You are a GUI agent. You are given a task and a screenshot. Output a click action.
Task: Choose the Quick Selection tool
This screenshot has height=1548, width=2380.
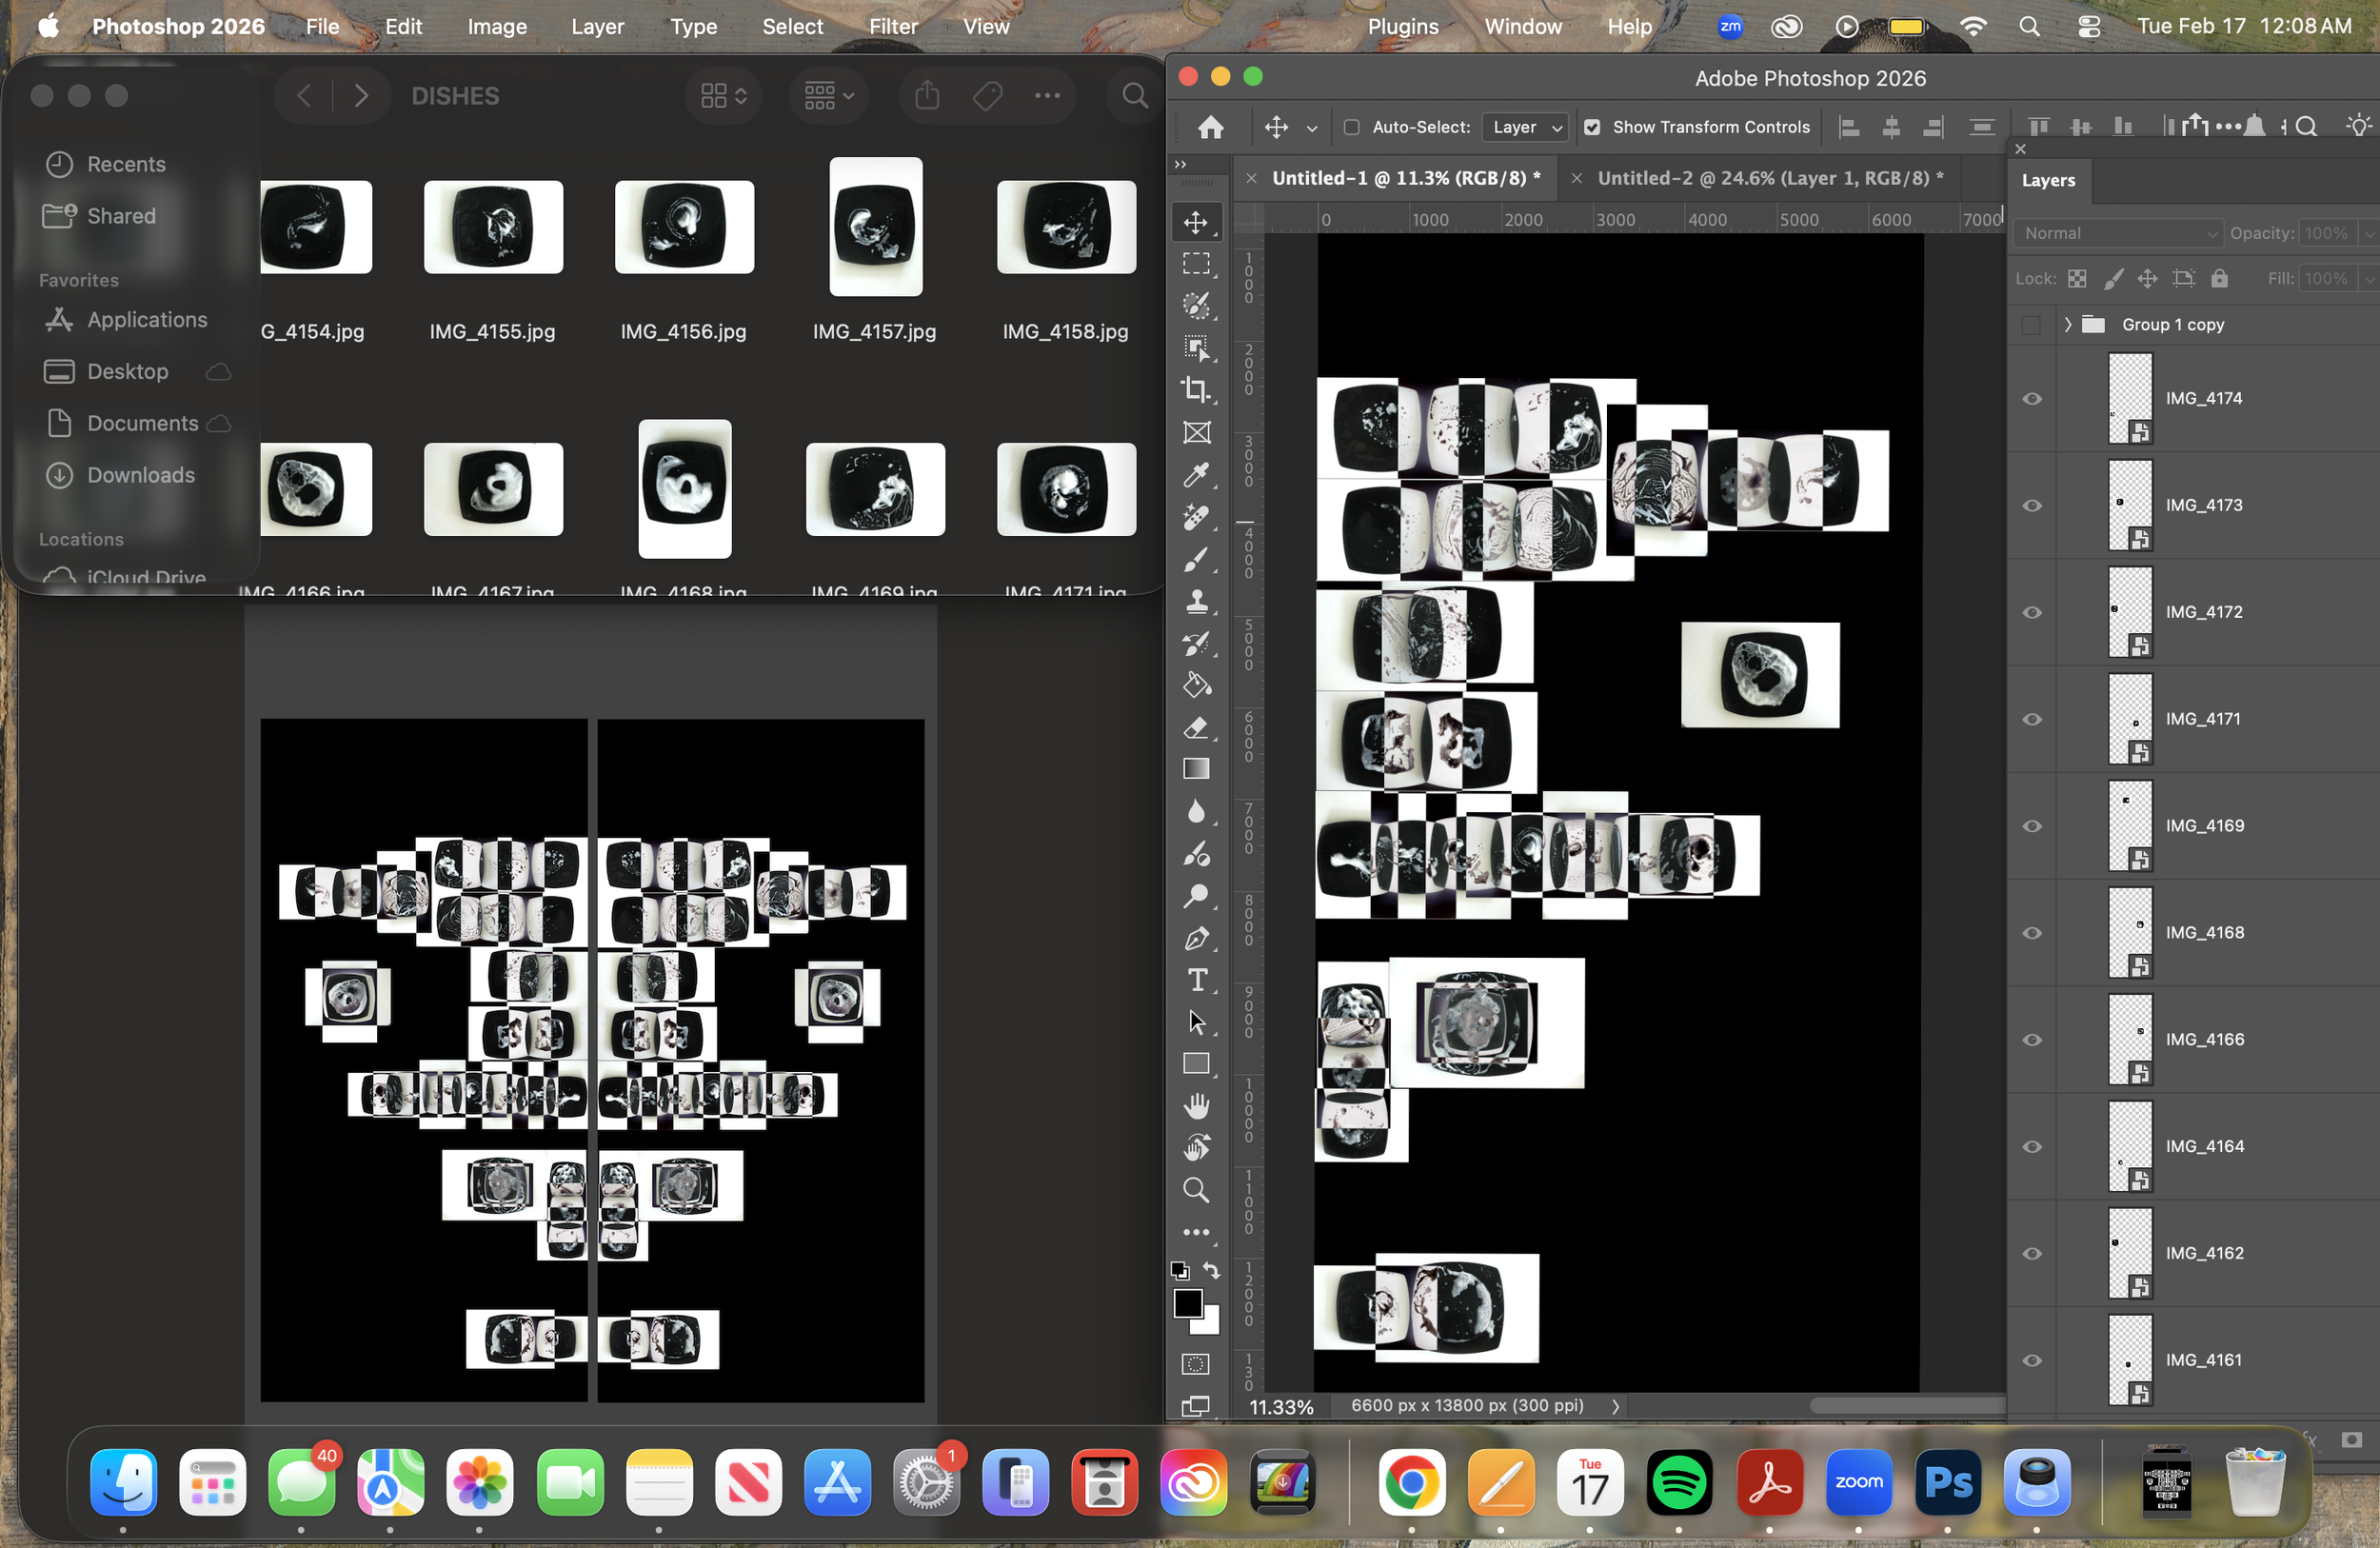point(1196,306)
